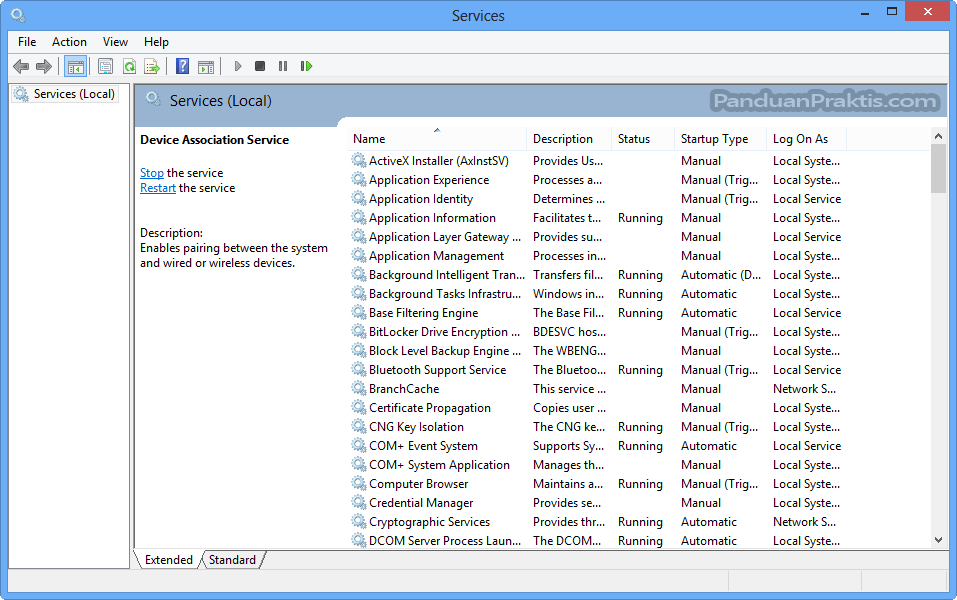This screenshot has width=957, height=600.
Task: Click gear icon beside Cryptographic Services
Action: click(359, 521)
